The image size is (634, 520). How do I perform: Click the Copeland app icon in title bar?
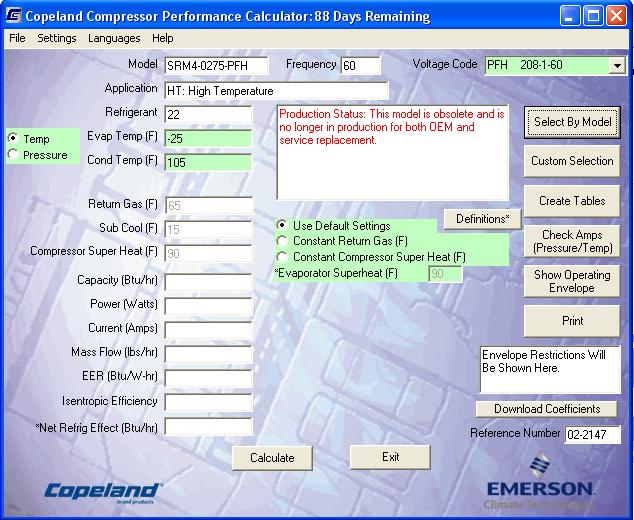click(13, 15)
